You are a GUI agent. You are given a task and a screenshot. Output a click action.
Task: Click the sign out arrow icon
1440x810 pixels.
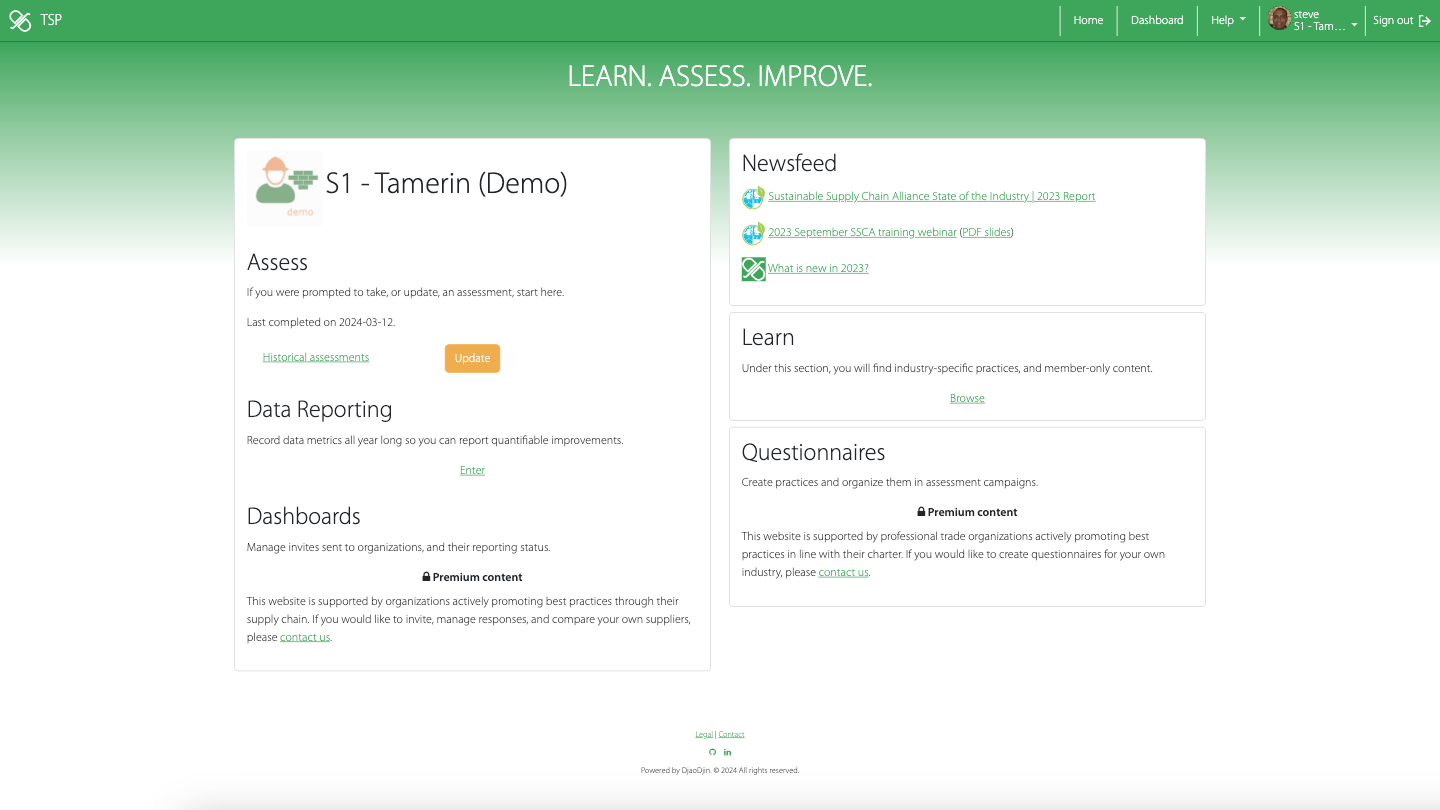1425,20
